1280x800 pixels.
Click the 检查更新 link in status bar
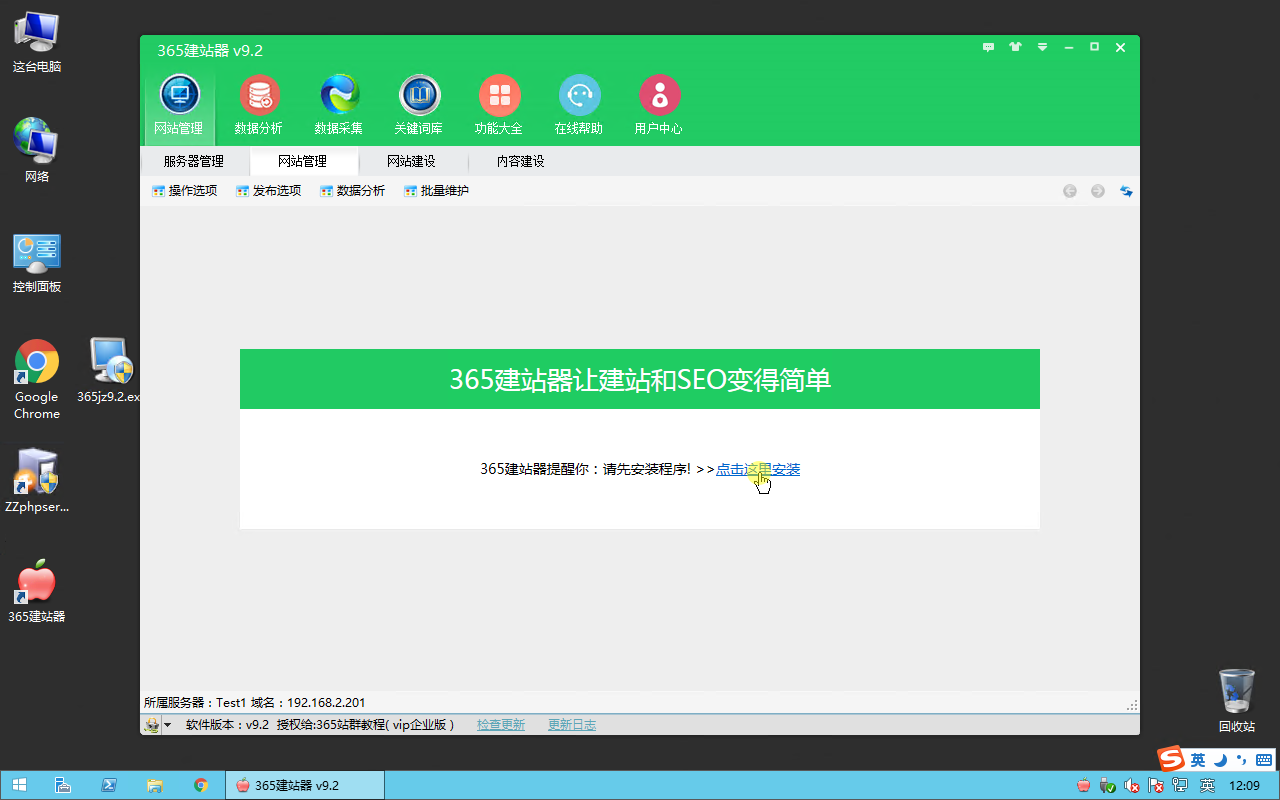(x=501, y=725)
